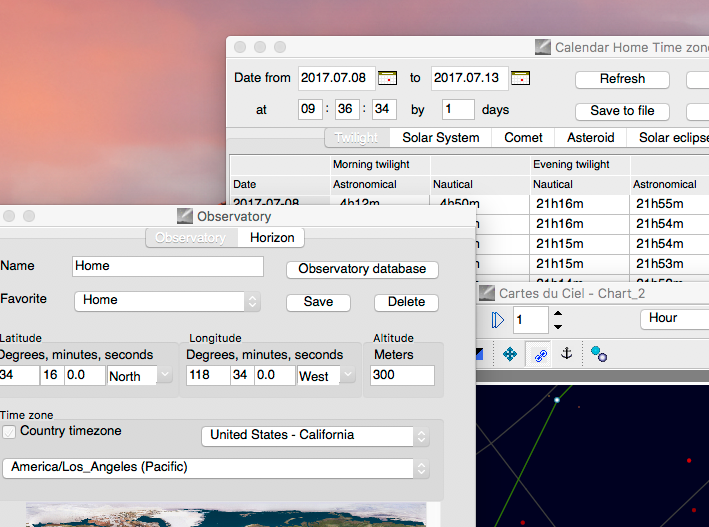Open the Observatory database button
Viewport: 709px width, 527px height.
(362, 269)
